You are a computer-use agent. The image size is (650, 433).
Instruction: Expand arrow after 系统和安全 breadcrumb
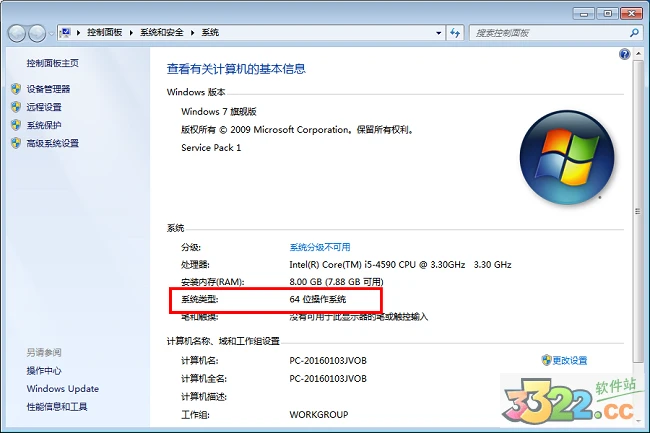(x=192, y=33)
